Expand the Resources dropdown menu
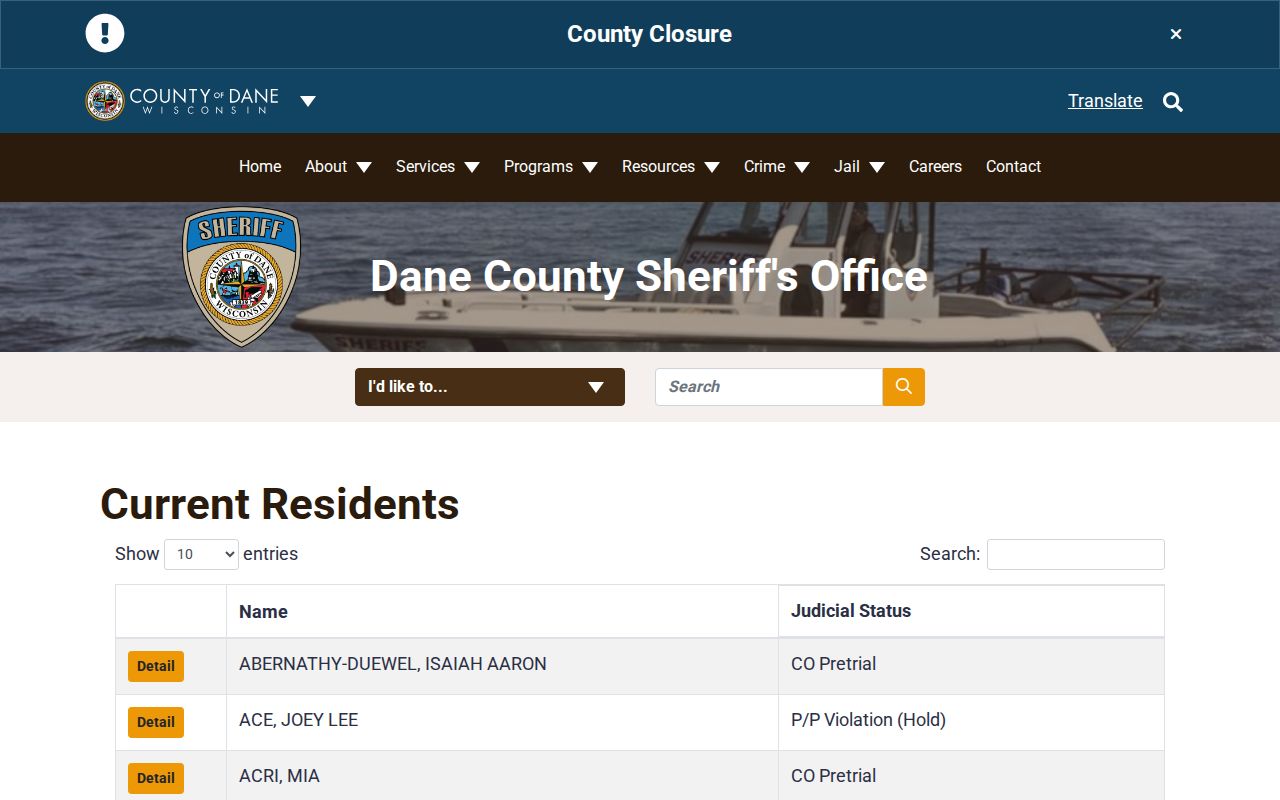Image resolution: width=1280 pixels, height=800 pixels. coord(671,167)
